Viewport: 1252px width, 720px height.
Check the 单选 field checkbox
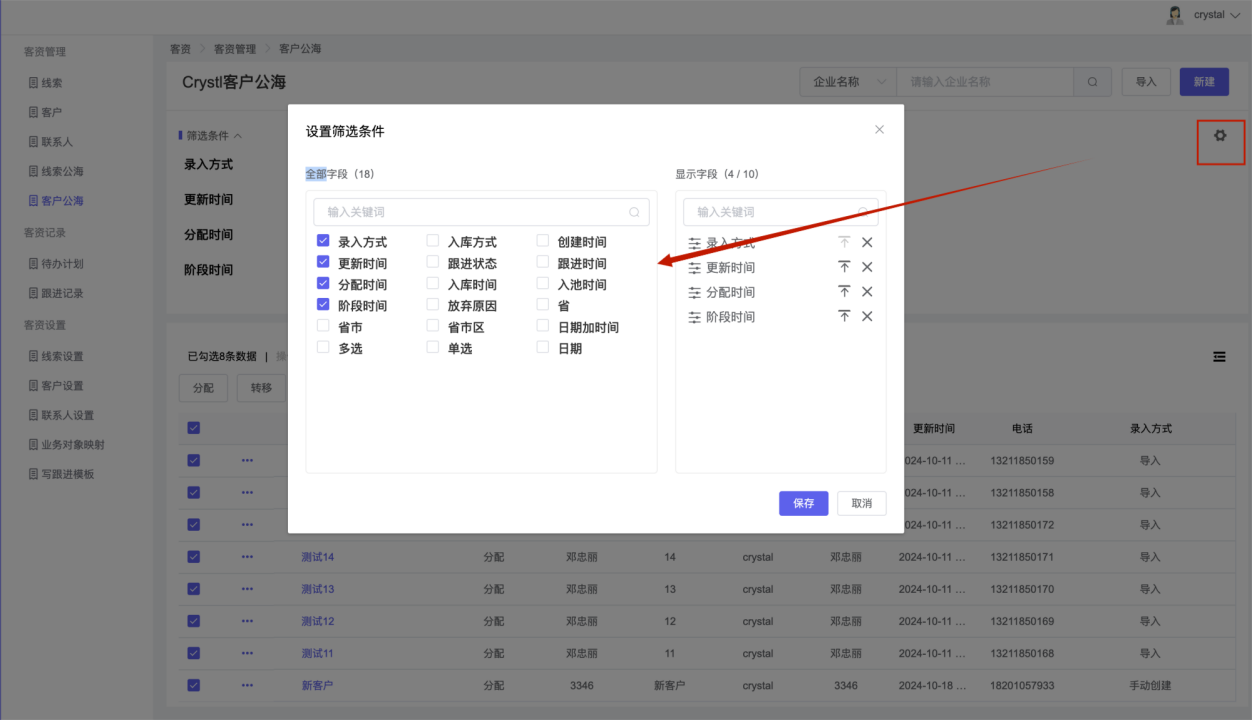click(433, 347)
